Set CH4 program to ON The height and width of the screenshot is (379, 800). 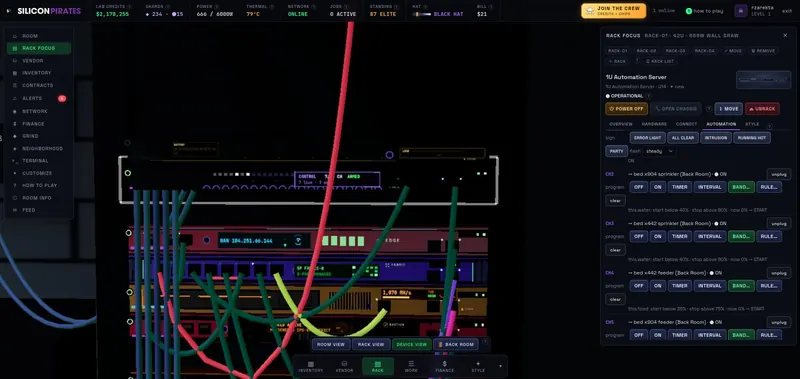tap(658, 286)
